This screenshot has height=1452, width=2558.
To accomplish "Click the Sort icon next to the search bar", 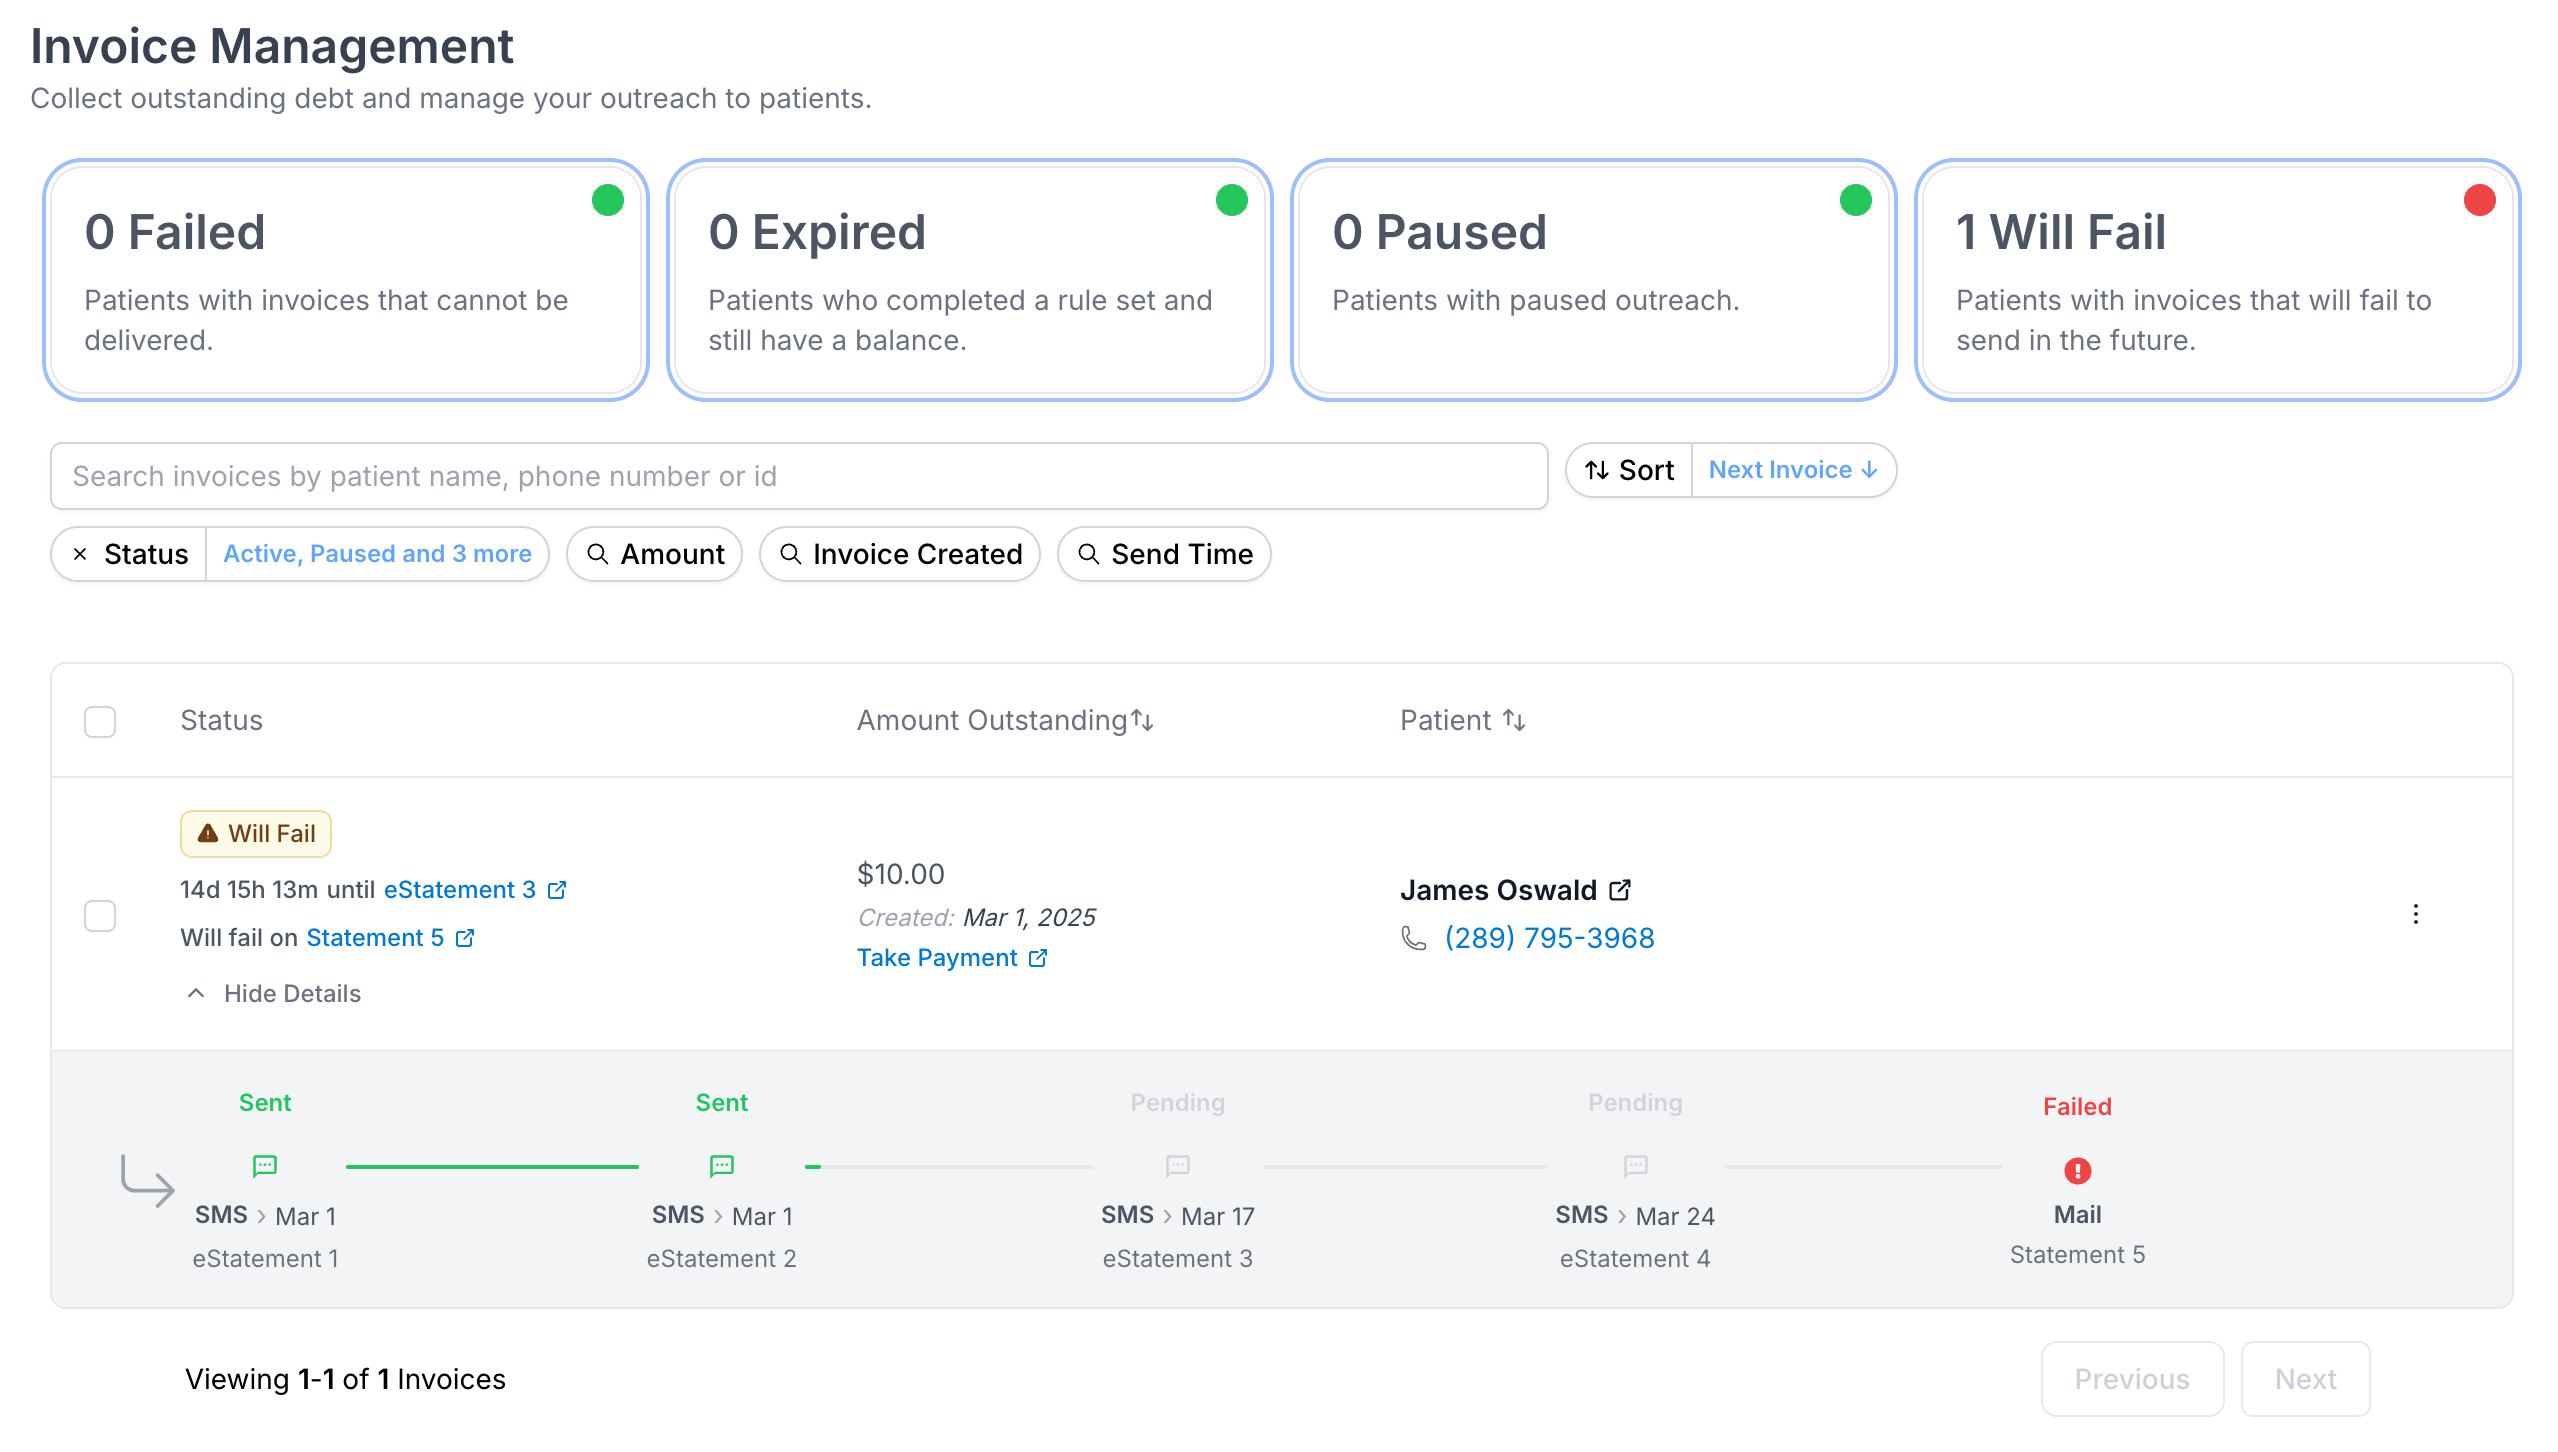I will pos(1597,469).
